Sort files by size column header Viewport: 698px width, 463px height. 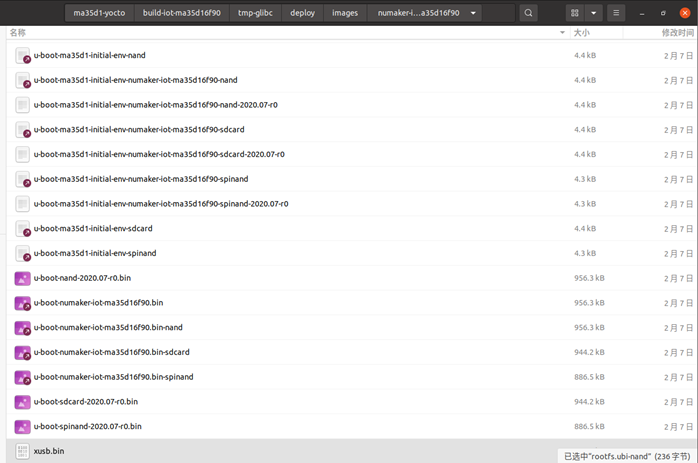tap(581, 33)
